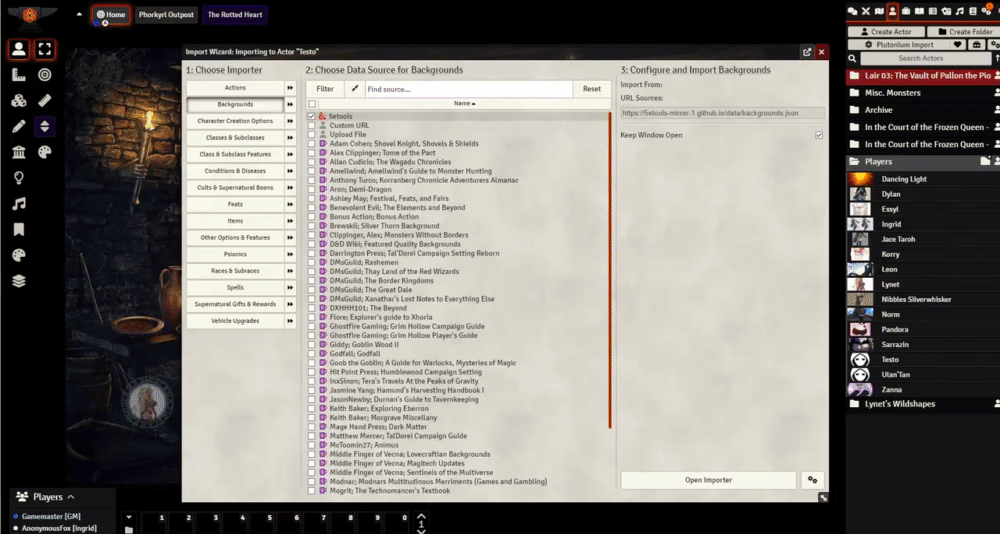
Task: Click the magic wand icon beside Filter
Action: (355, 89)
